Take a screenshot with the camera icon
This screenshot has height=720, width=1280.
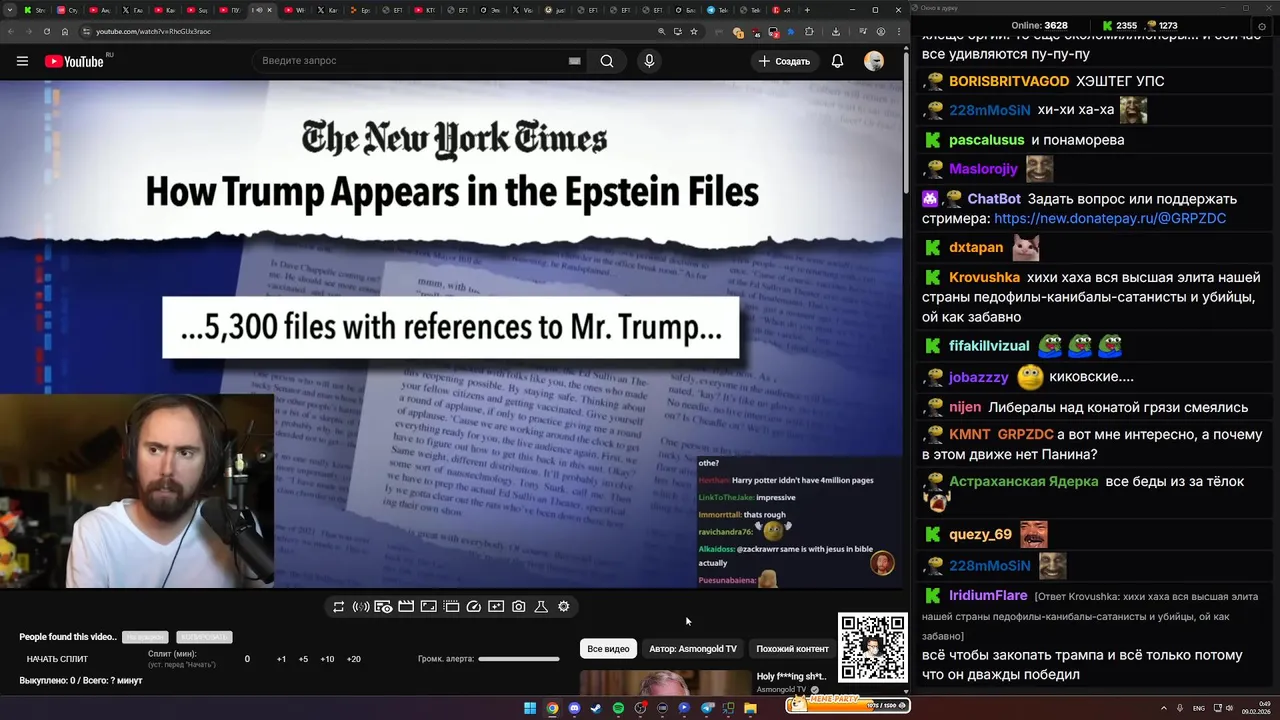[518, 606]
